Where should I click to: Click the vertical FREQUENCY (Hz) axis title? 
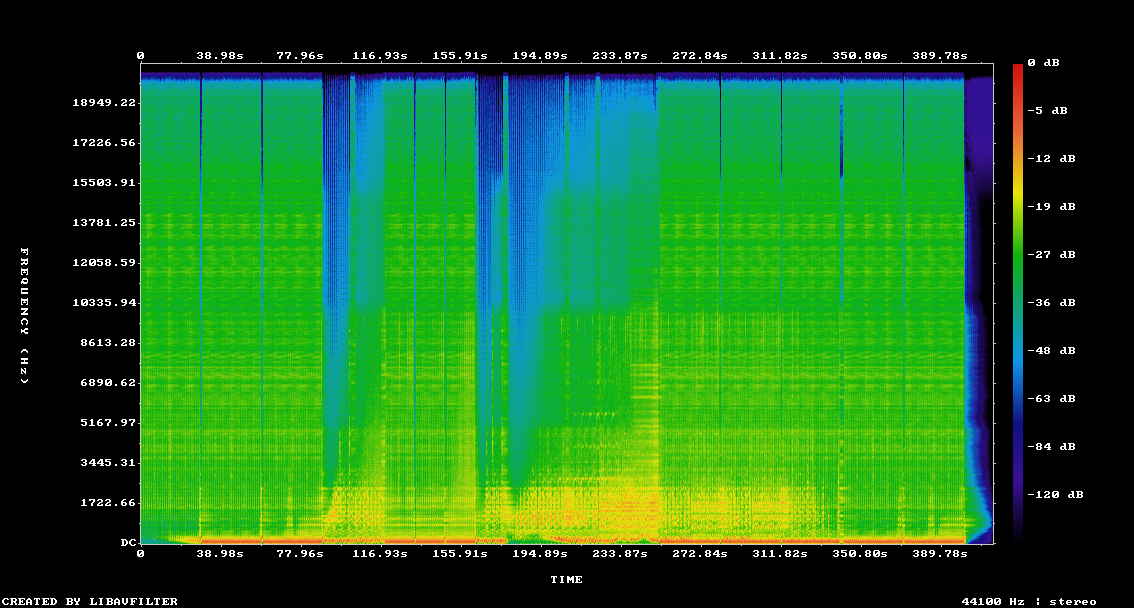point(25,315)
